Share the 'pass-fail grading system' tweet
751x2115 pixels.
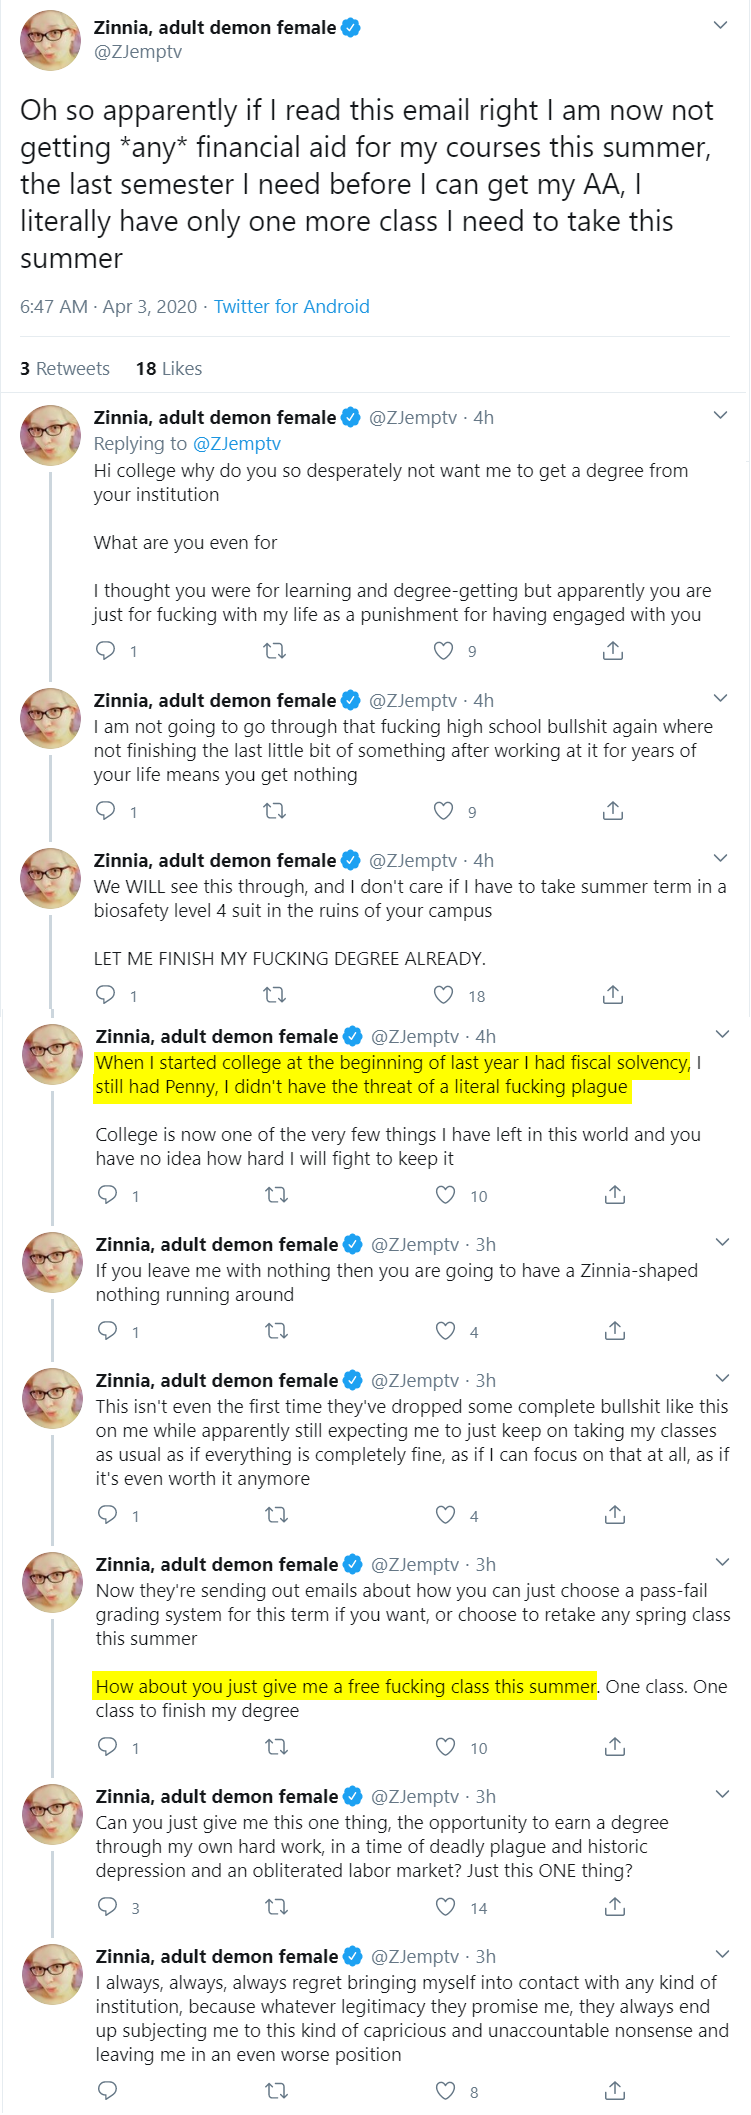(615, 1747)
